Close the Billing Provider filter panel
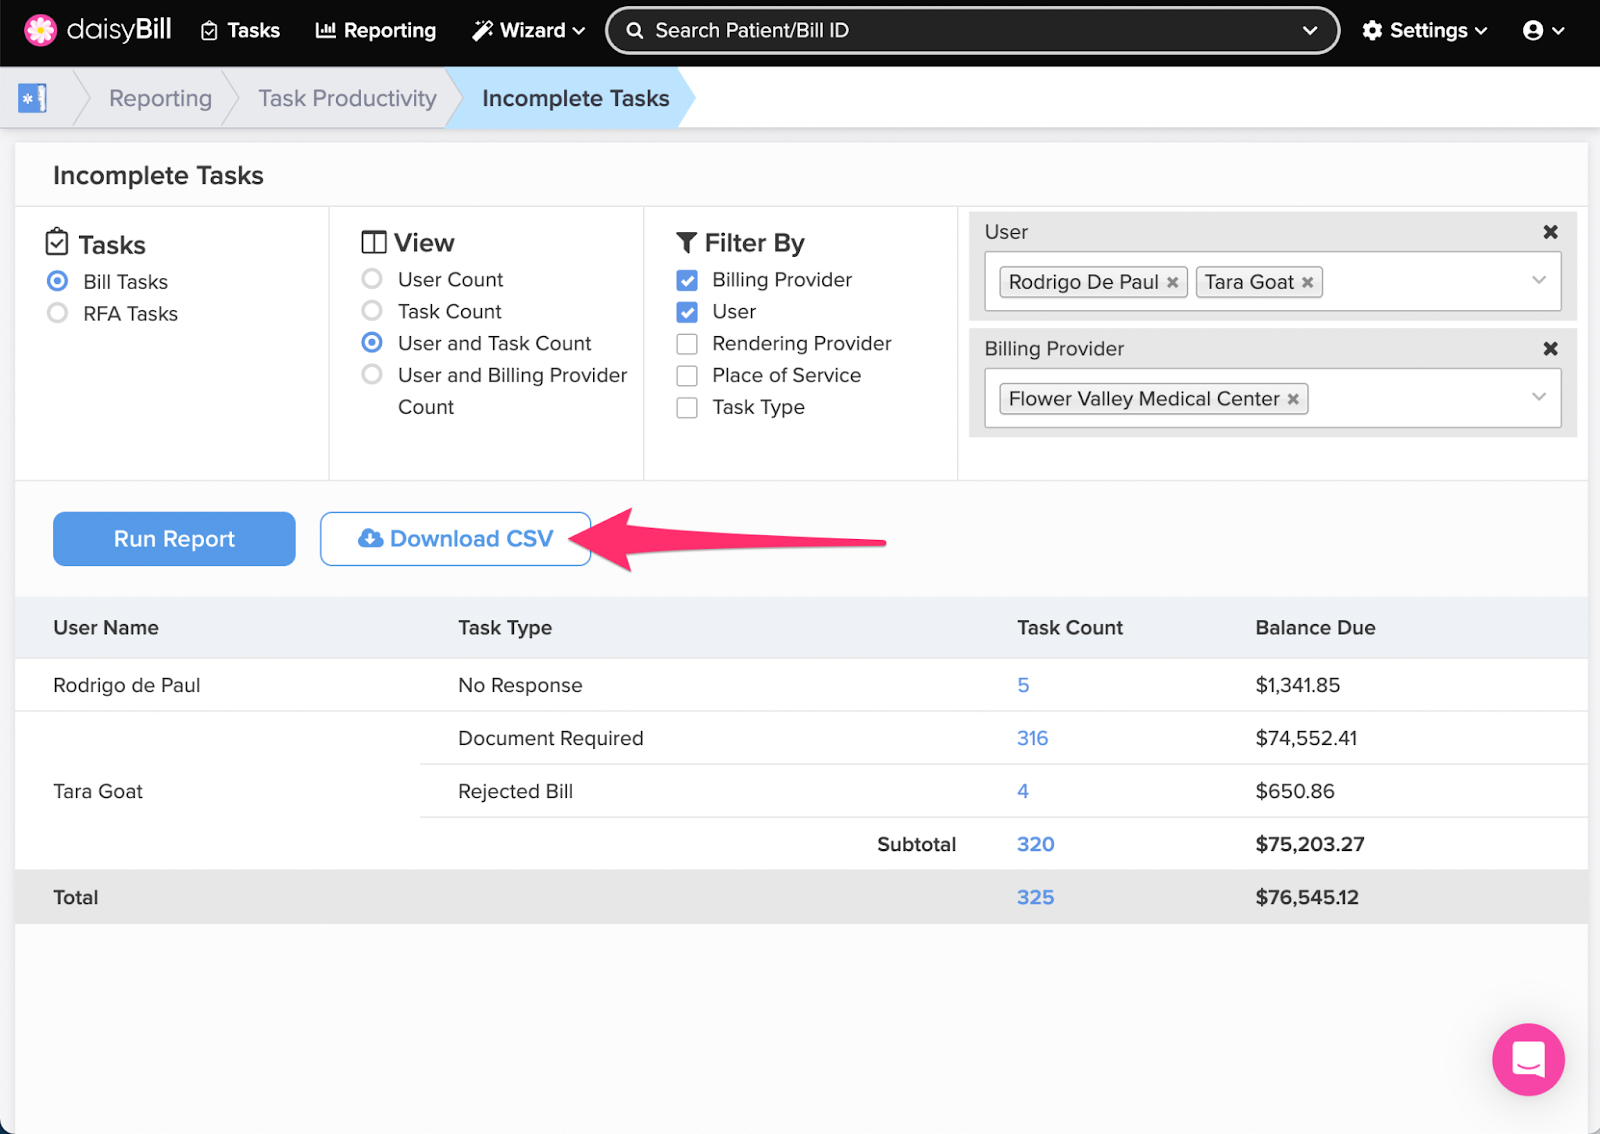 pyautogui.click(x=1550, y=349)
